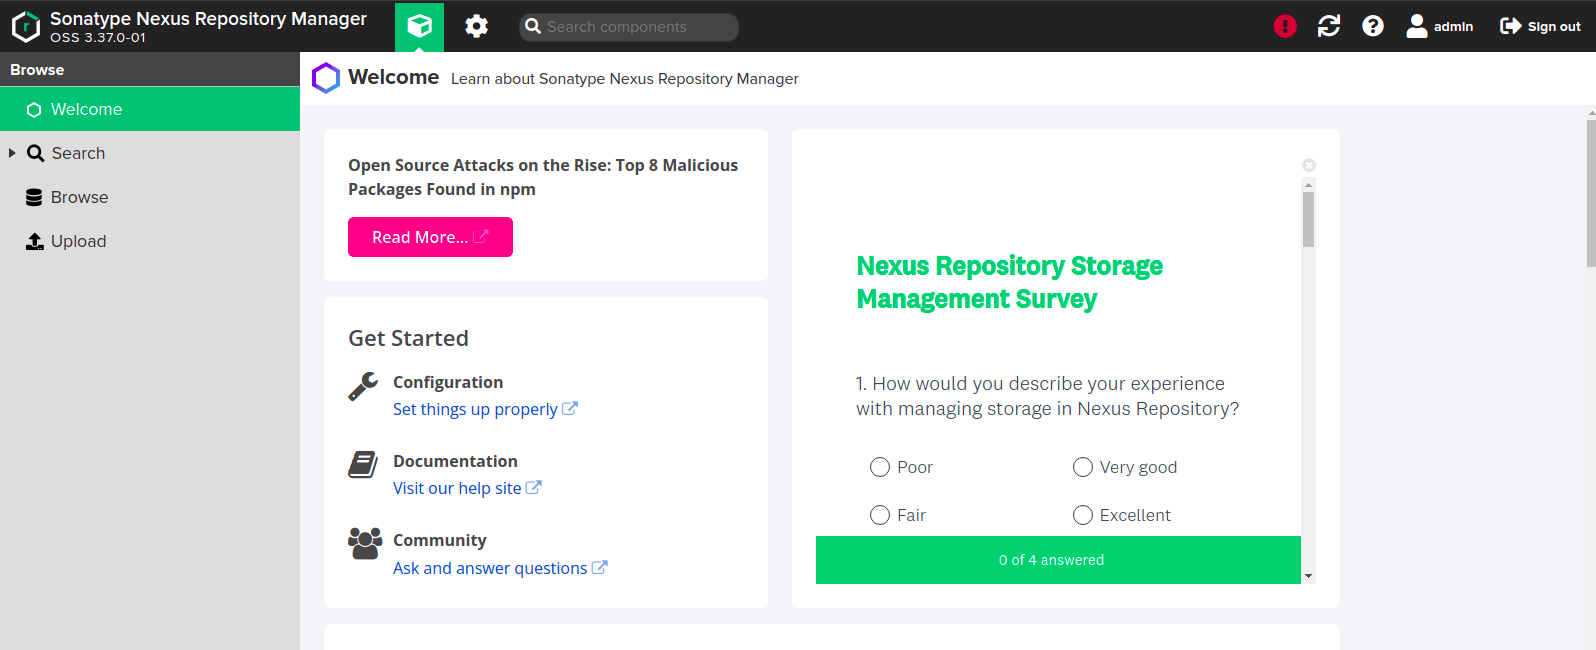Screen dimensions: 1596x650
Task: Click the 0 of 4 answered progress bar
Action: (1058, 560)
